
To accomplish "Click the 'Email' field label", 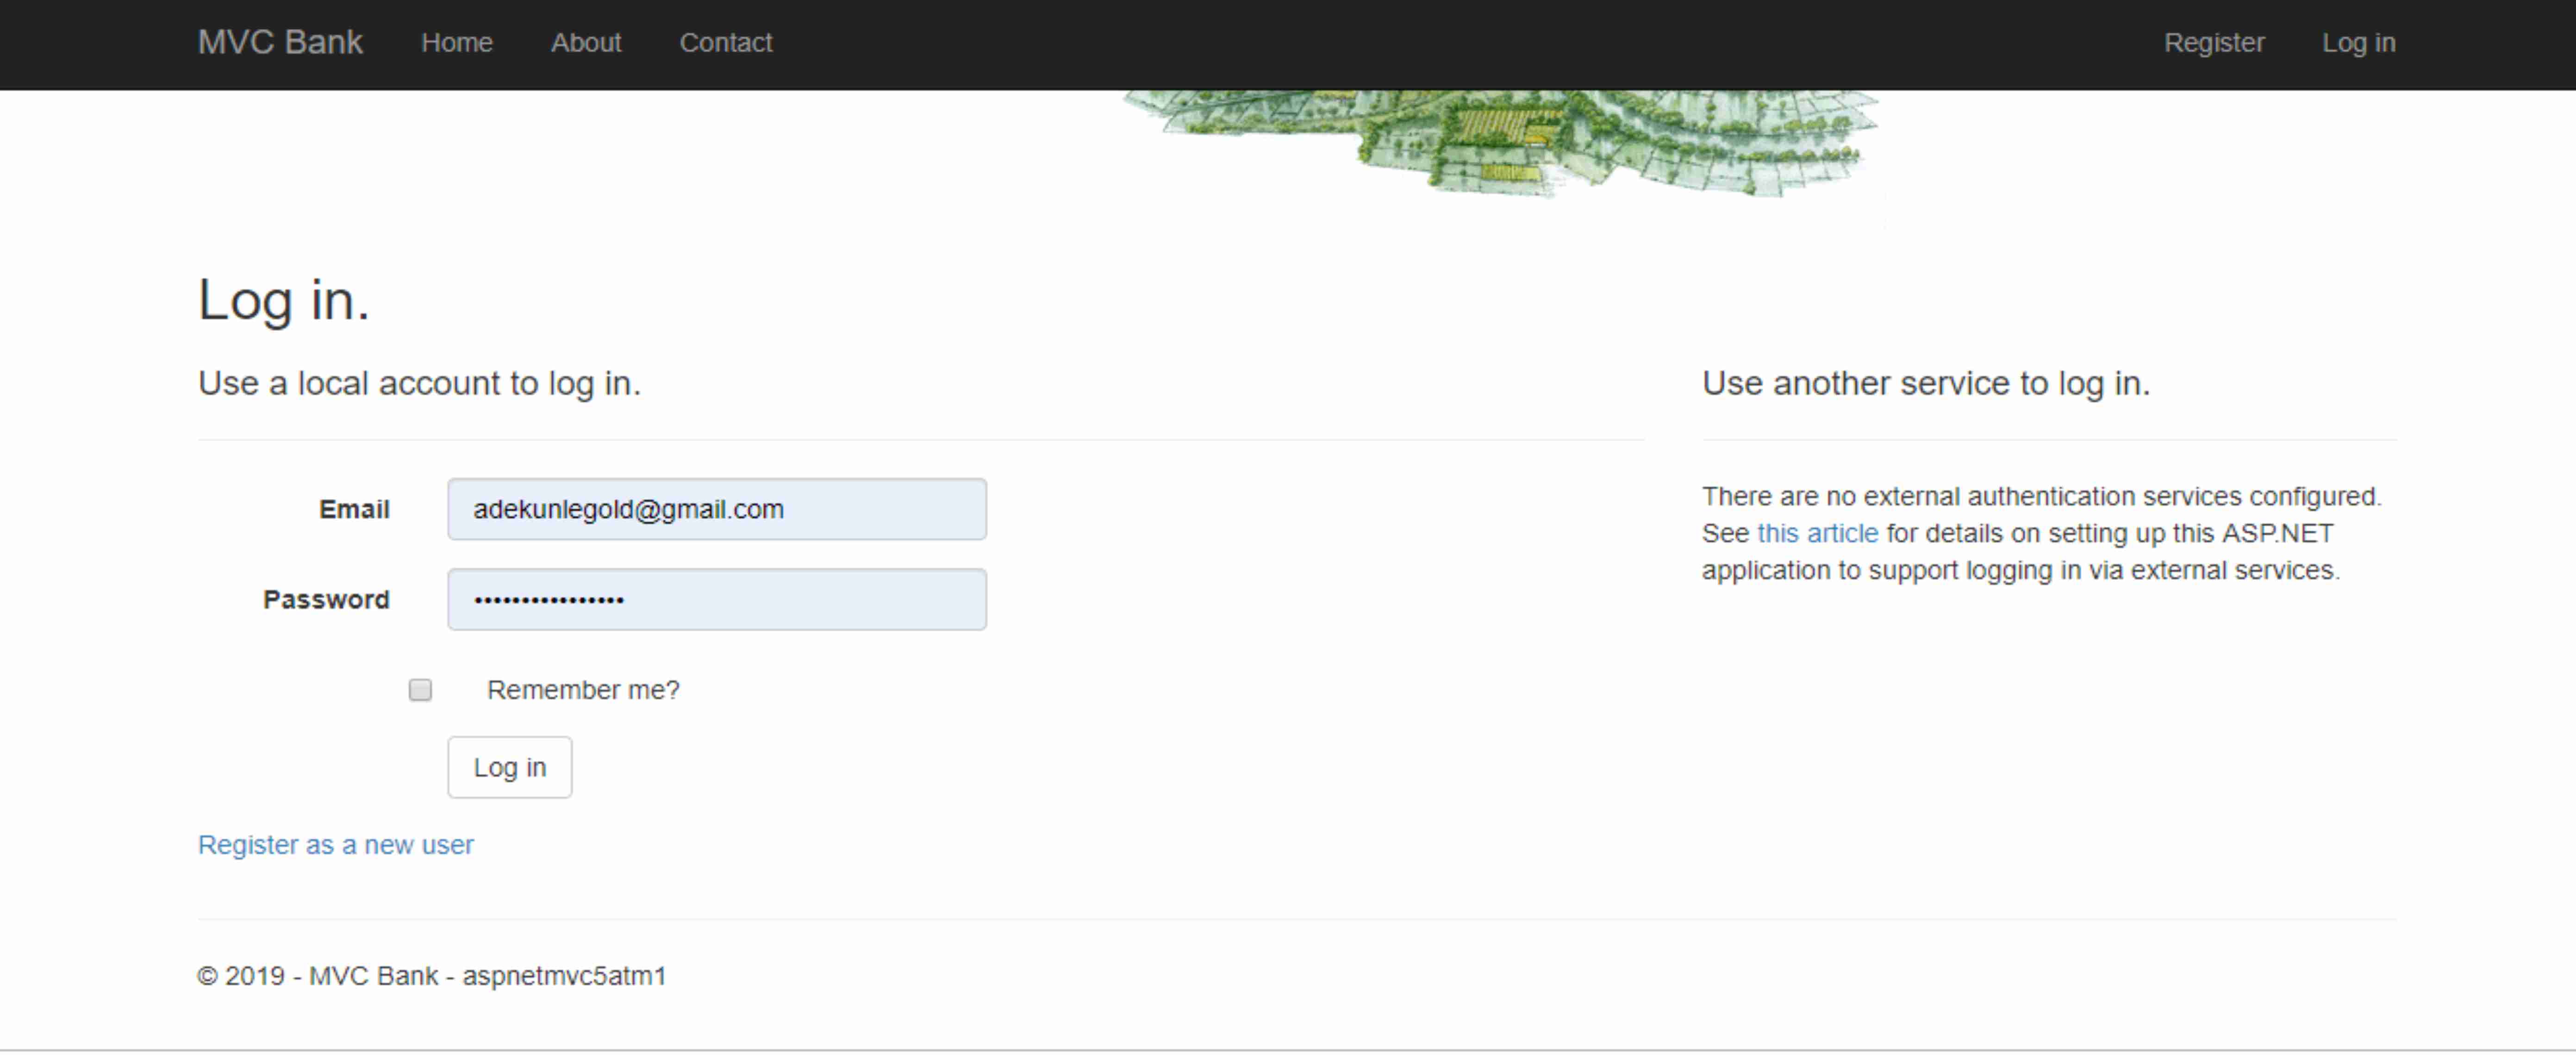I will point(354,509).
